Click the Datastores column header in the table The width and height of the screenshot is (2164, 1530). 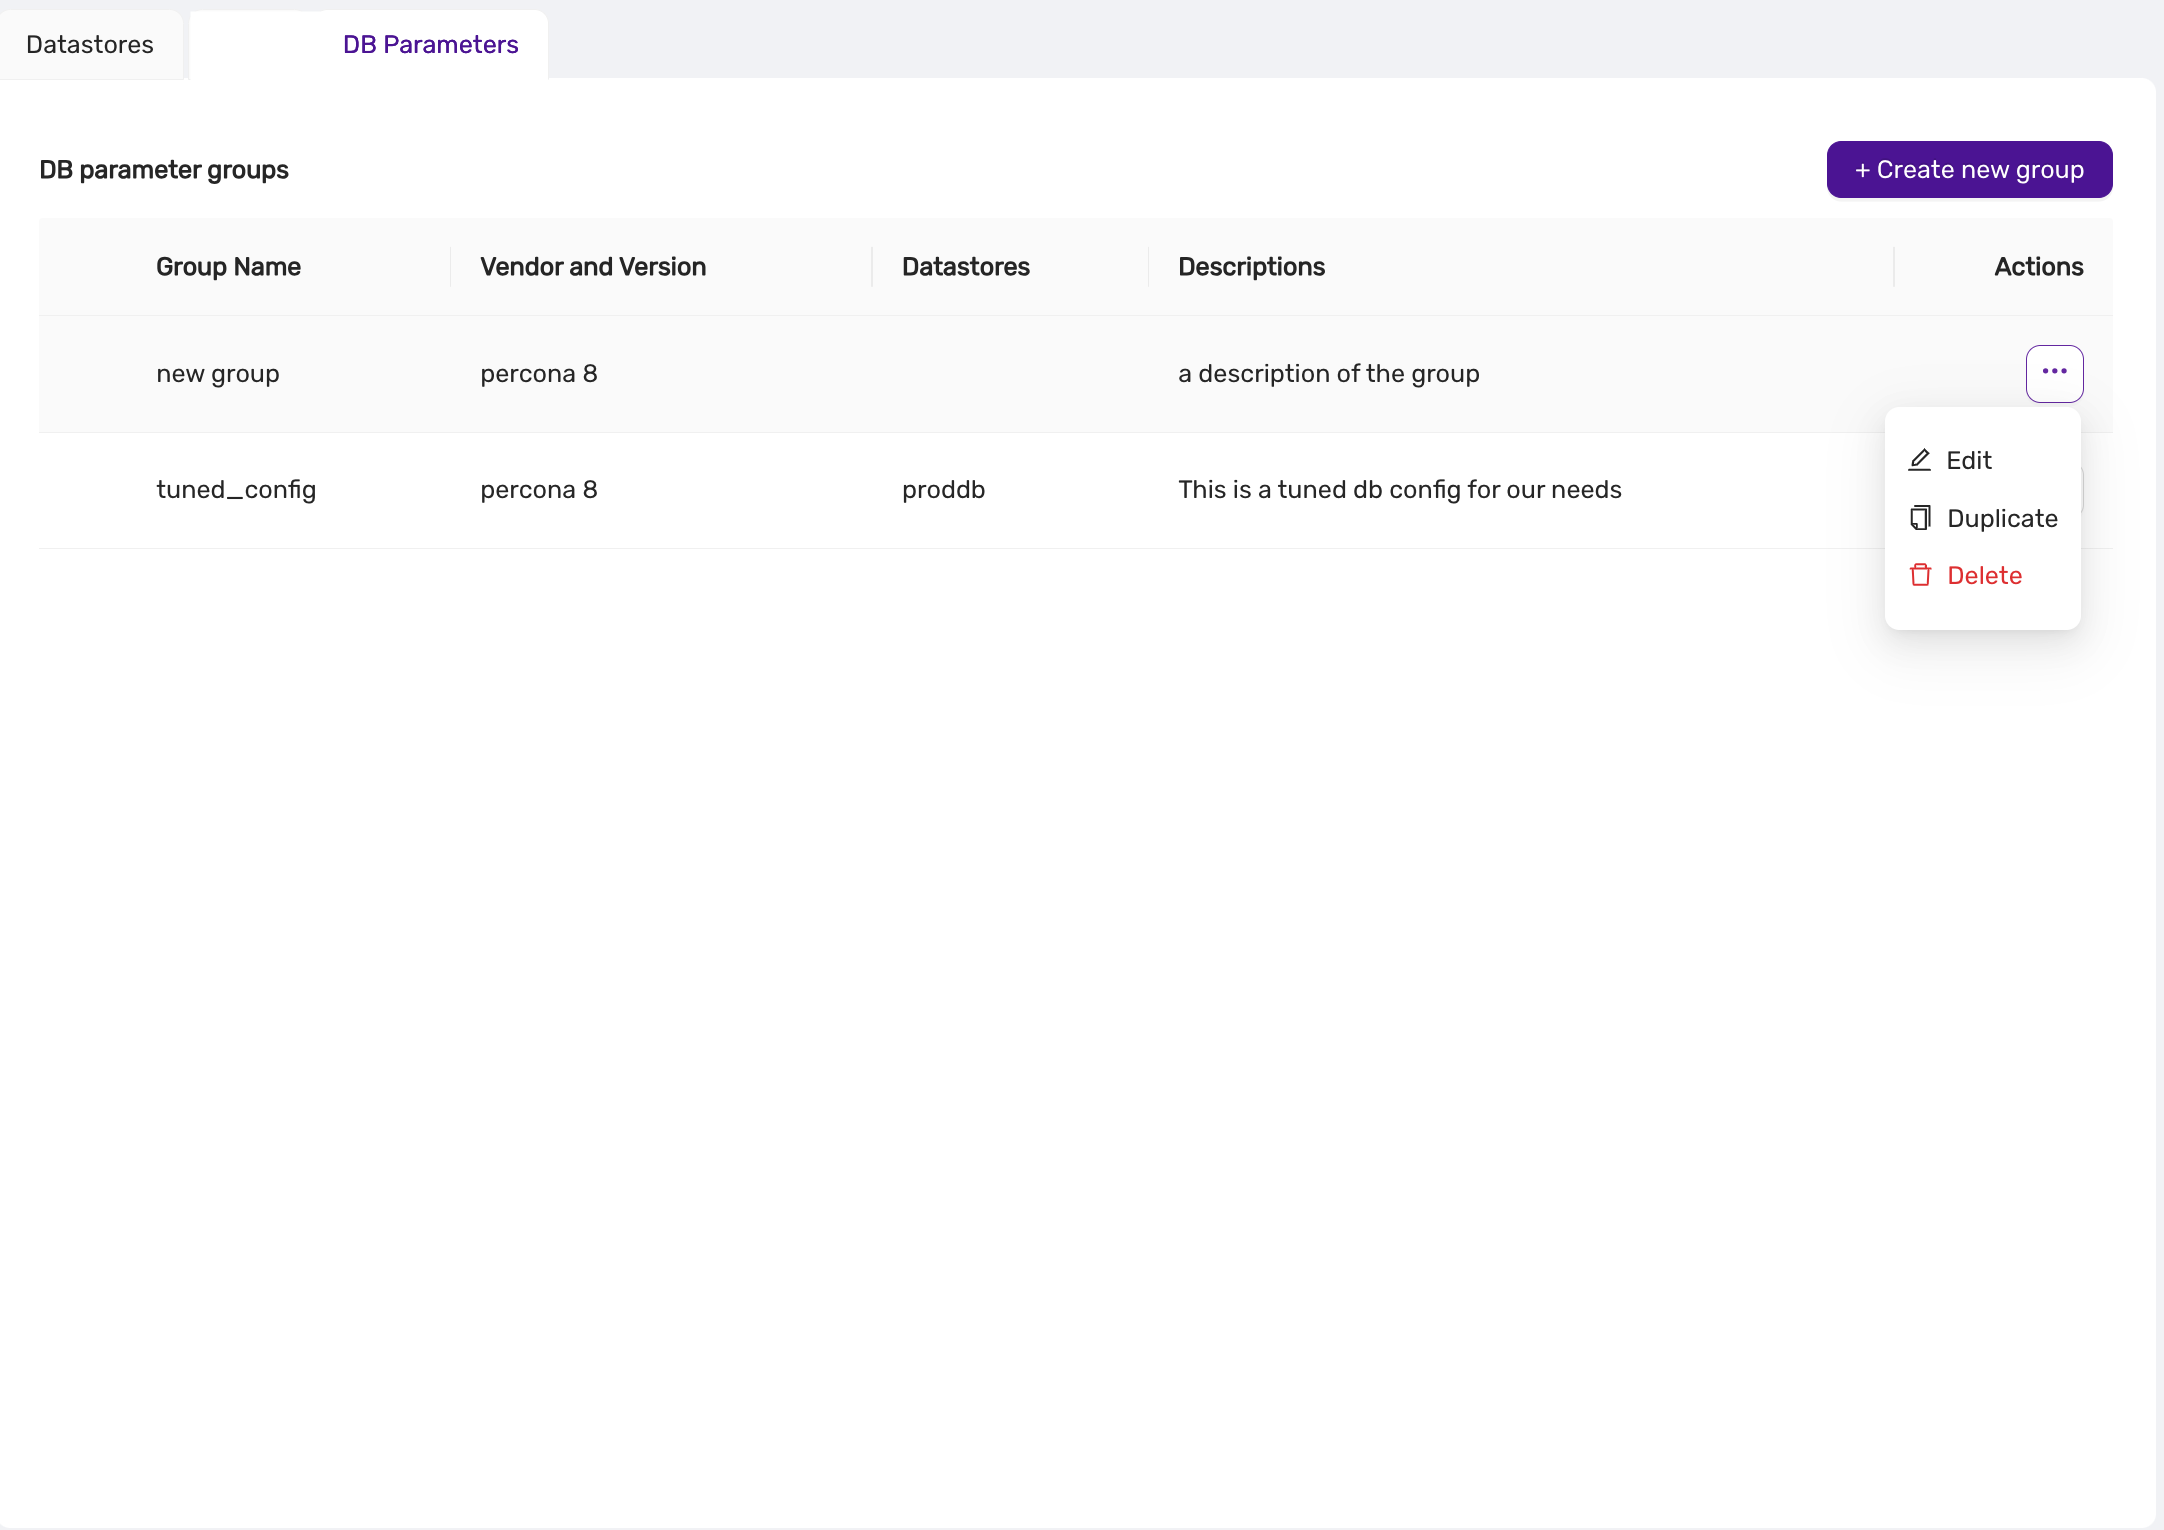965,267
